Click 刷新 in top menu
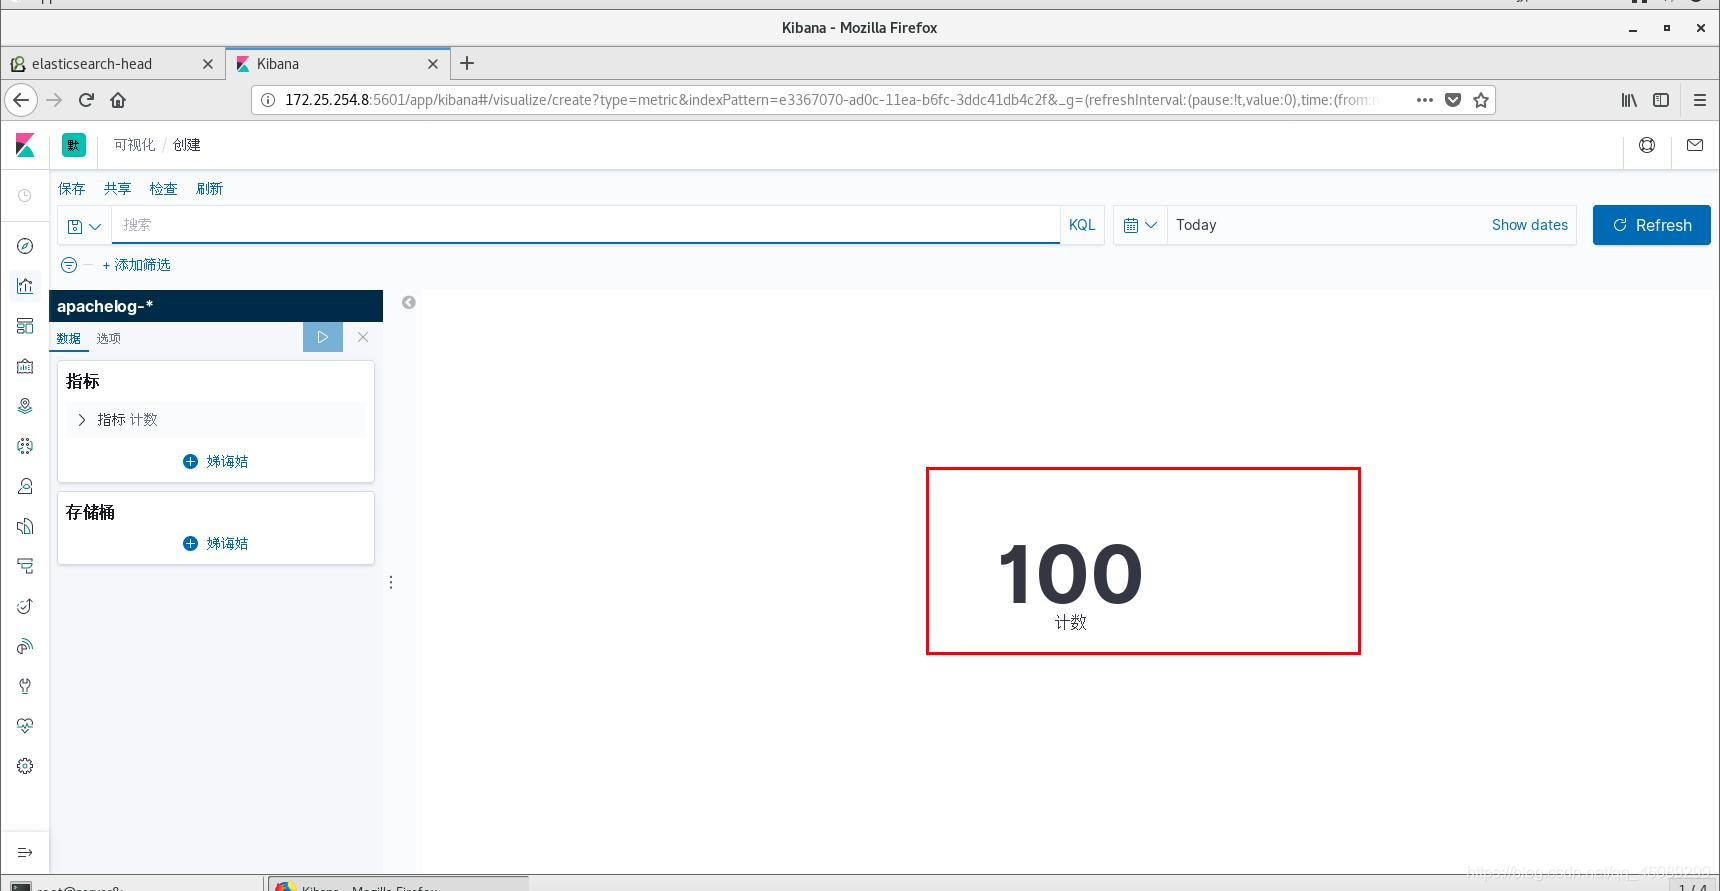This screenshot has height=891, width=1720. point(210,188)
